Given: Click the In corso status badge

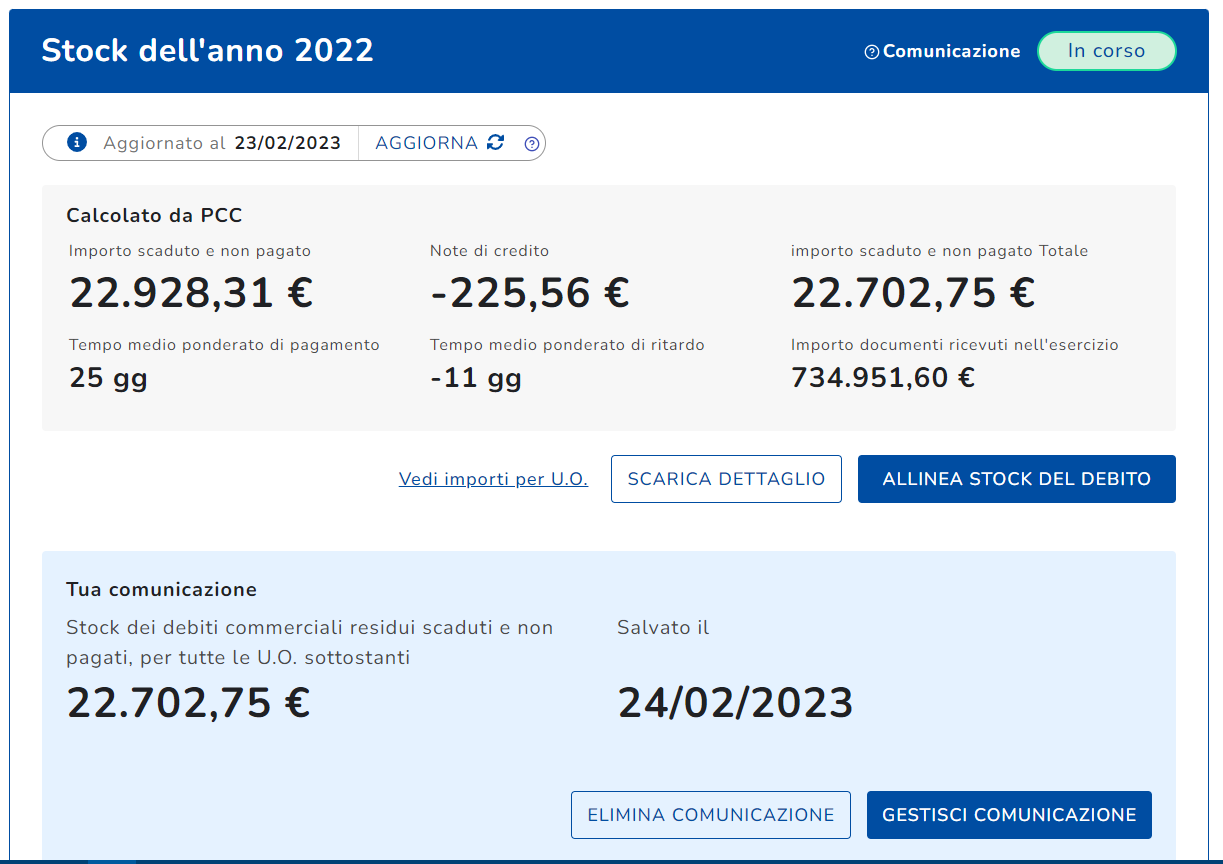Looking at the screenshot, I should pos(1106,51).
